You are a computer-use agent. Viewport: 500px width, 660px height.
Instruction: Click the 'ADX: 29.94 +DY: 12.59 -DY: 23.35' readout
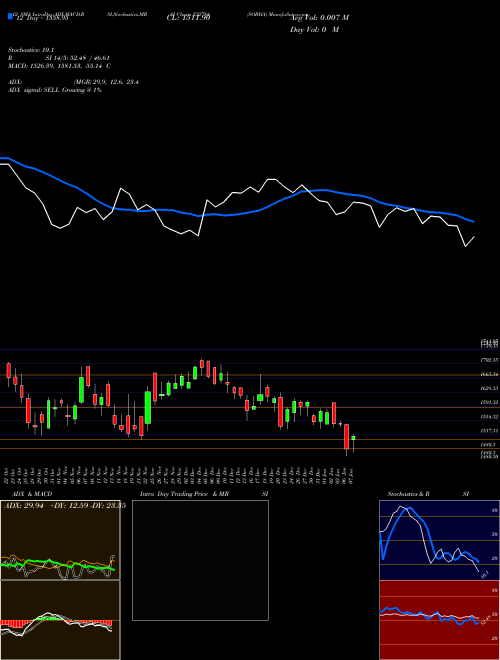pos(65,506)
